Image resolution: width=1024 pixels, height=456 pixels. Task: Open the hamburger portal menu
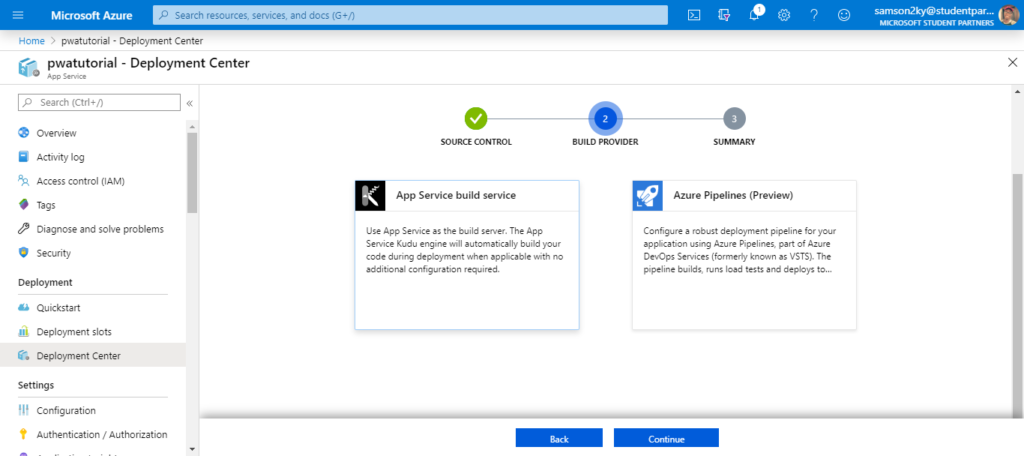[18, 15]
